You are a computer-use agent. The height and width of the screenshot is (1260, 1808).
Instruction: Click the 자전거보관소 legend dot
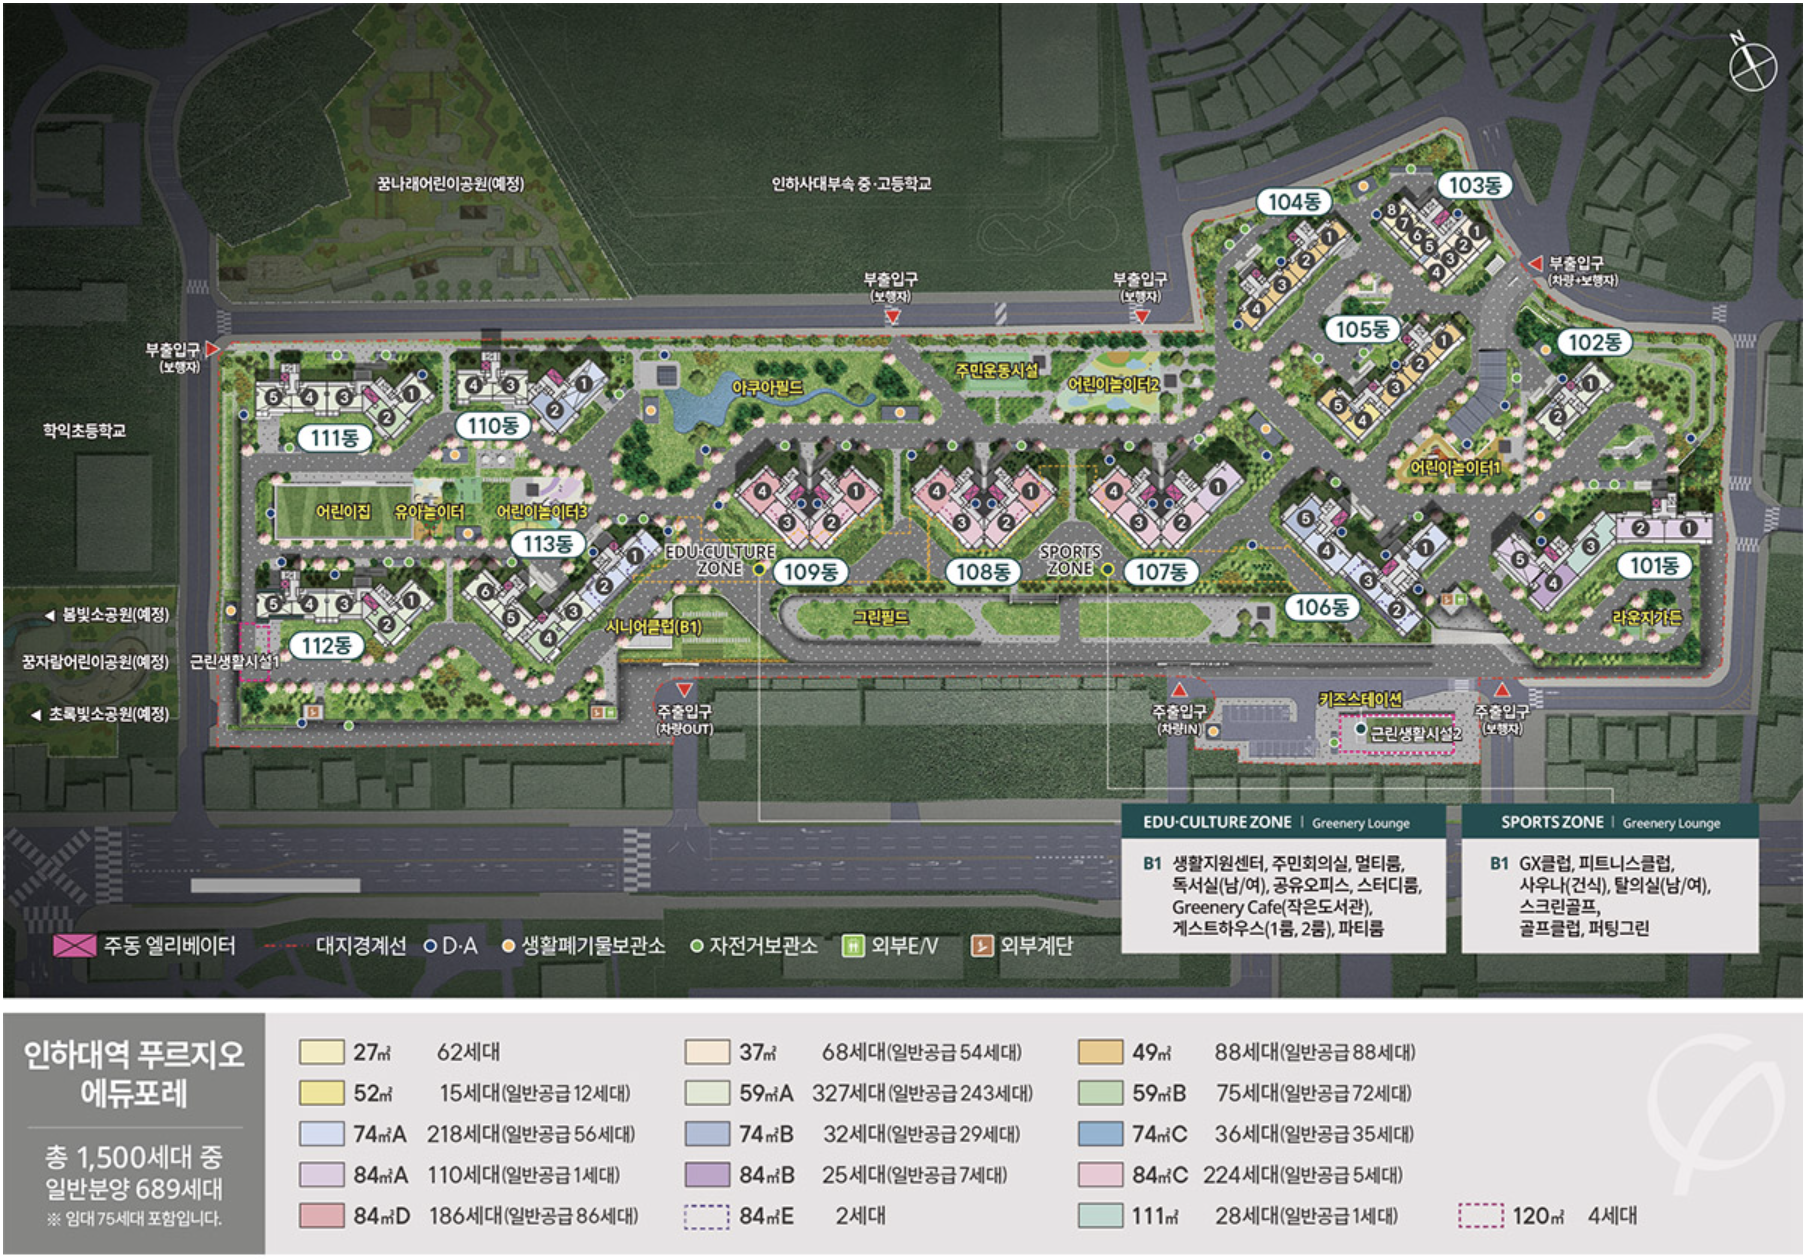click(697, 946)
